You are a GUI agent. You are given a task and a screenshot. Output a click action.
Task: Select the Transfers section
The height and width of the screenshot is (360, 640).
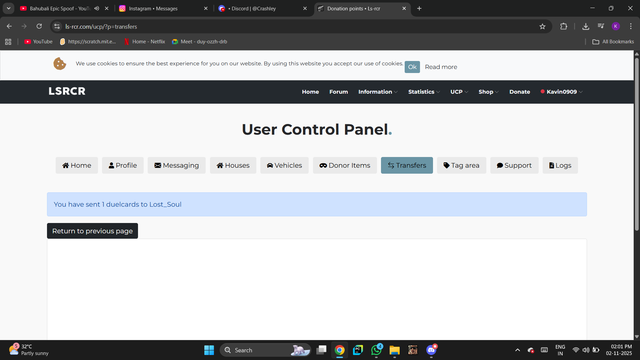407,165
